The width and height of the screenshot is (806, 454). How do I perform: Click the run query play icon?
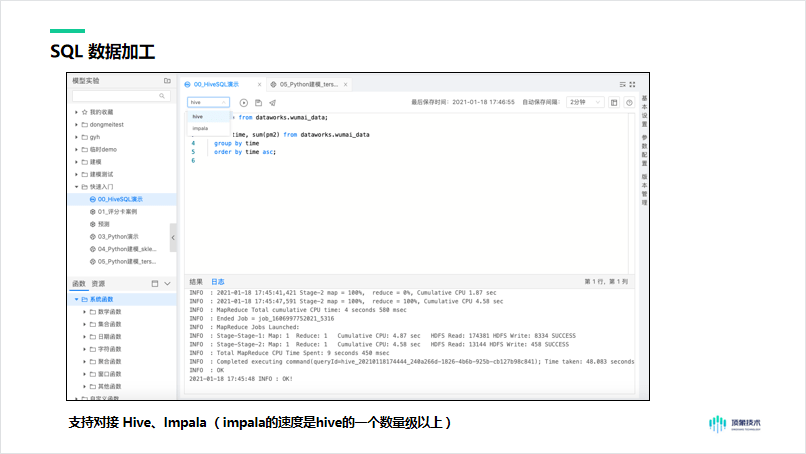pos(244,102)
